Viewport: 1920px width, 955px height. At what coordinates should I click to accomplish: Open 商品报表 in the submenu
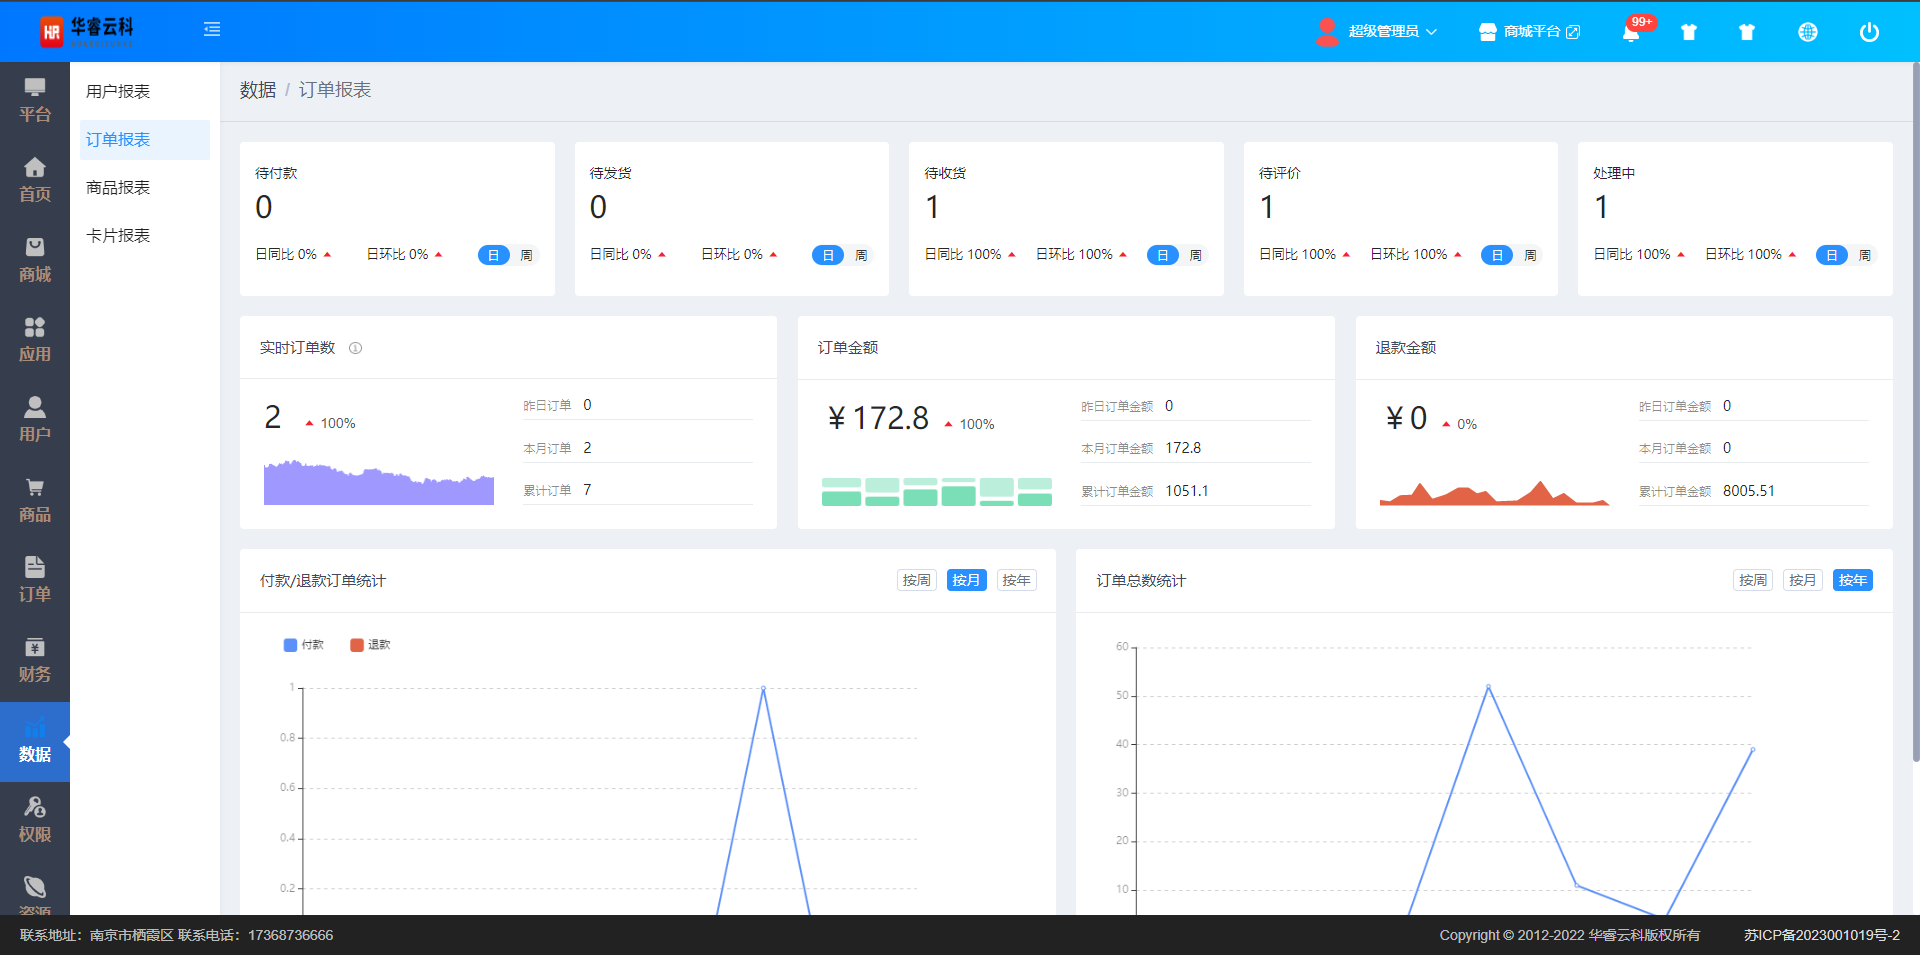click(118, 187)
